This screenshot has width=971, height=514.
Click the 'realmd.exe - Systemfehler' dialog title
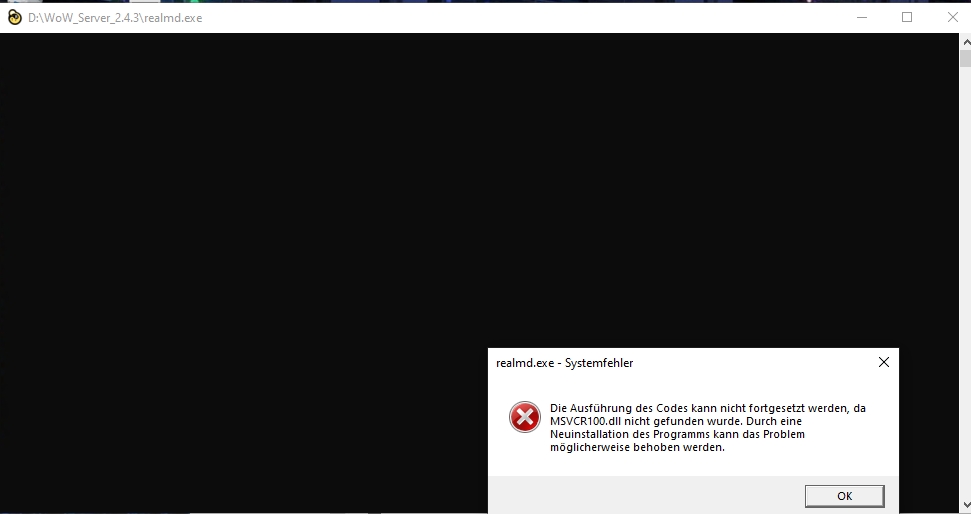tap(564, 363)
